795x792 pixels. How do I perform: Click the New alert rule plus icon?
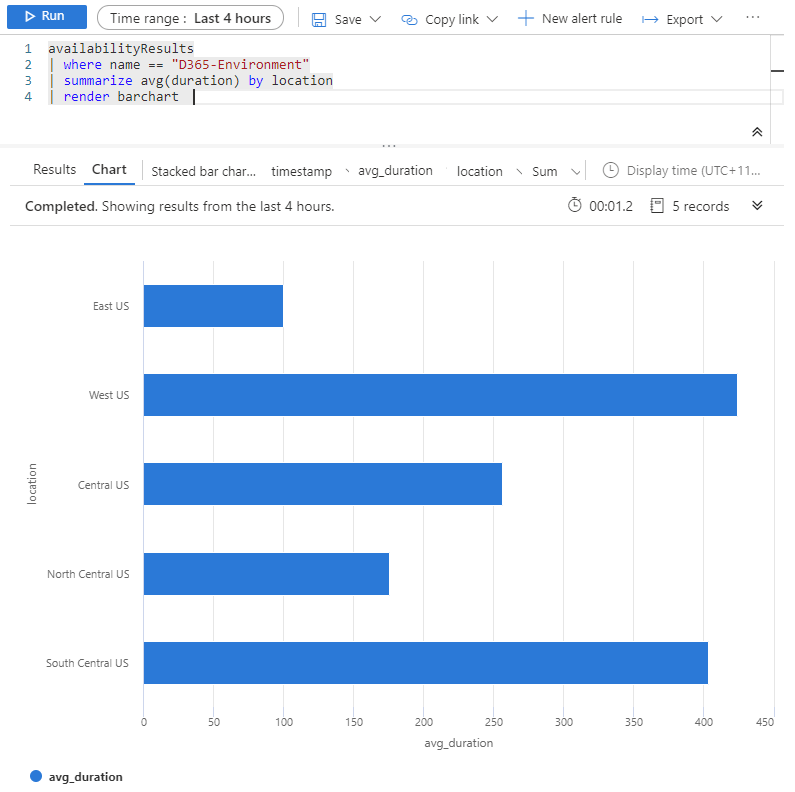[x=526, y=19]
